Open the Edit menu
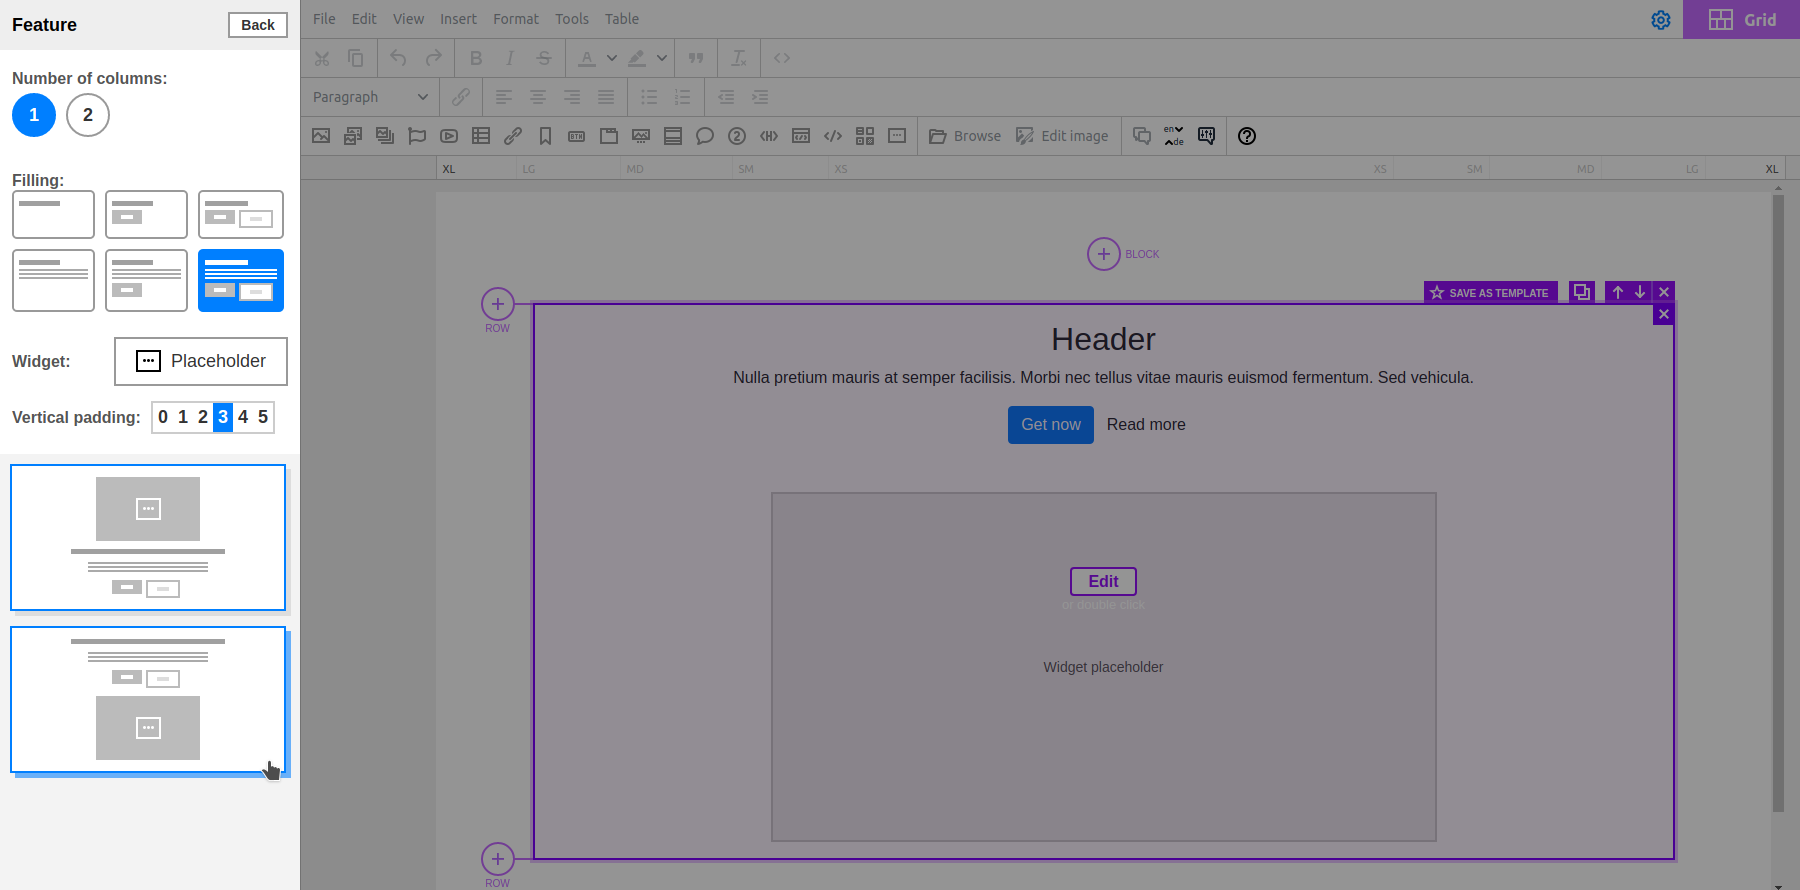 [x=364, y=19]
